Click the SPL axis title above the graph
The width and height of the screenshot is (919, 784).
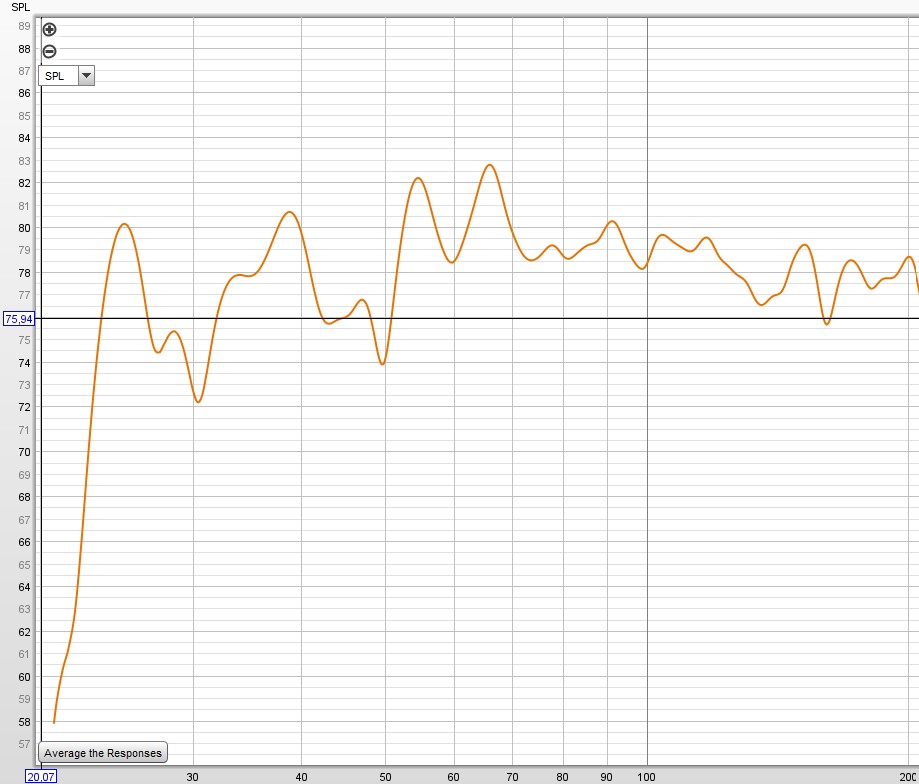20,7
